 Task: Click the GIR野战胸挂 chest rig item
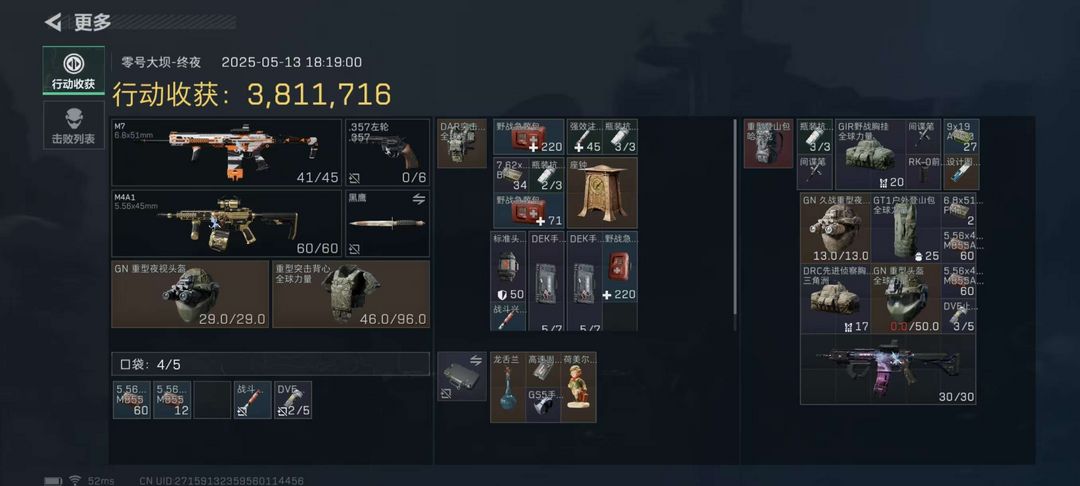point(870,154)
